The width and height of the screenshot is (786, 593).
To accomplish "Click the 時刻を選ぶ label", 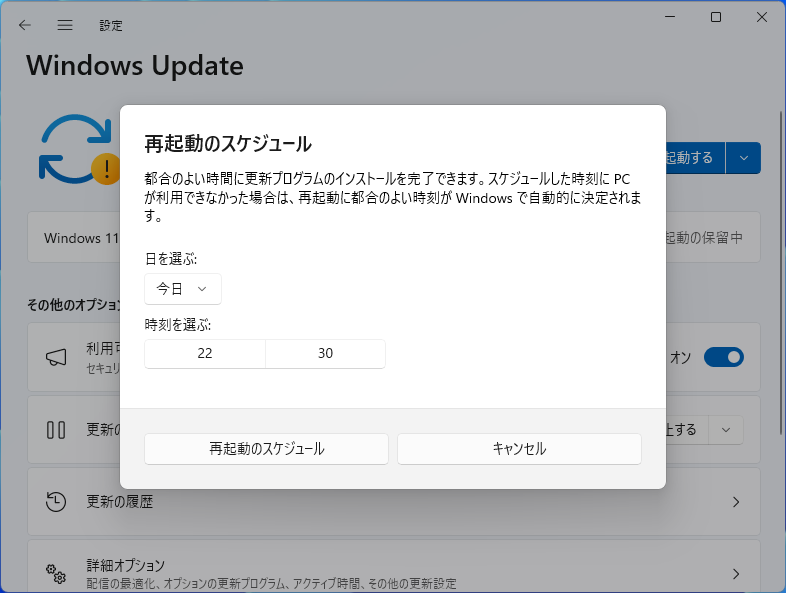I will coord(178,325).
